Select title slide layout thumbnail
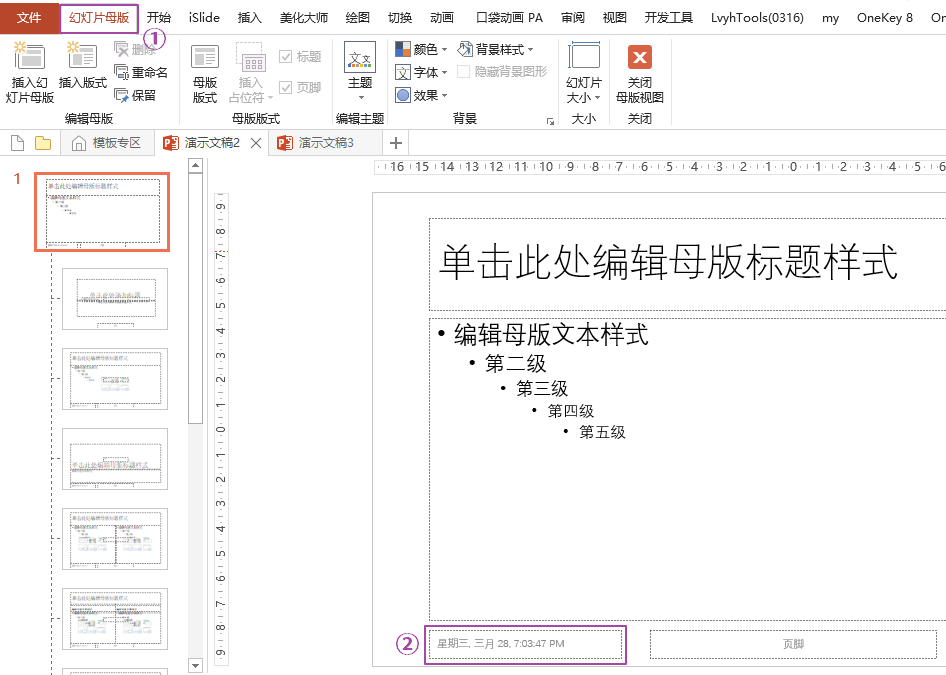Image resolution: width=946 pixels, height=675 pixels. (115, 299)
